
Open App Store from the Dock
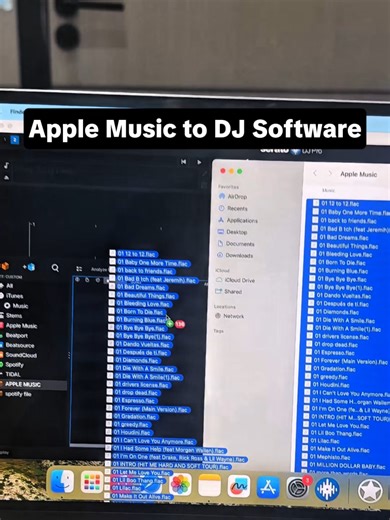(268, 487)
